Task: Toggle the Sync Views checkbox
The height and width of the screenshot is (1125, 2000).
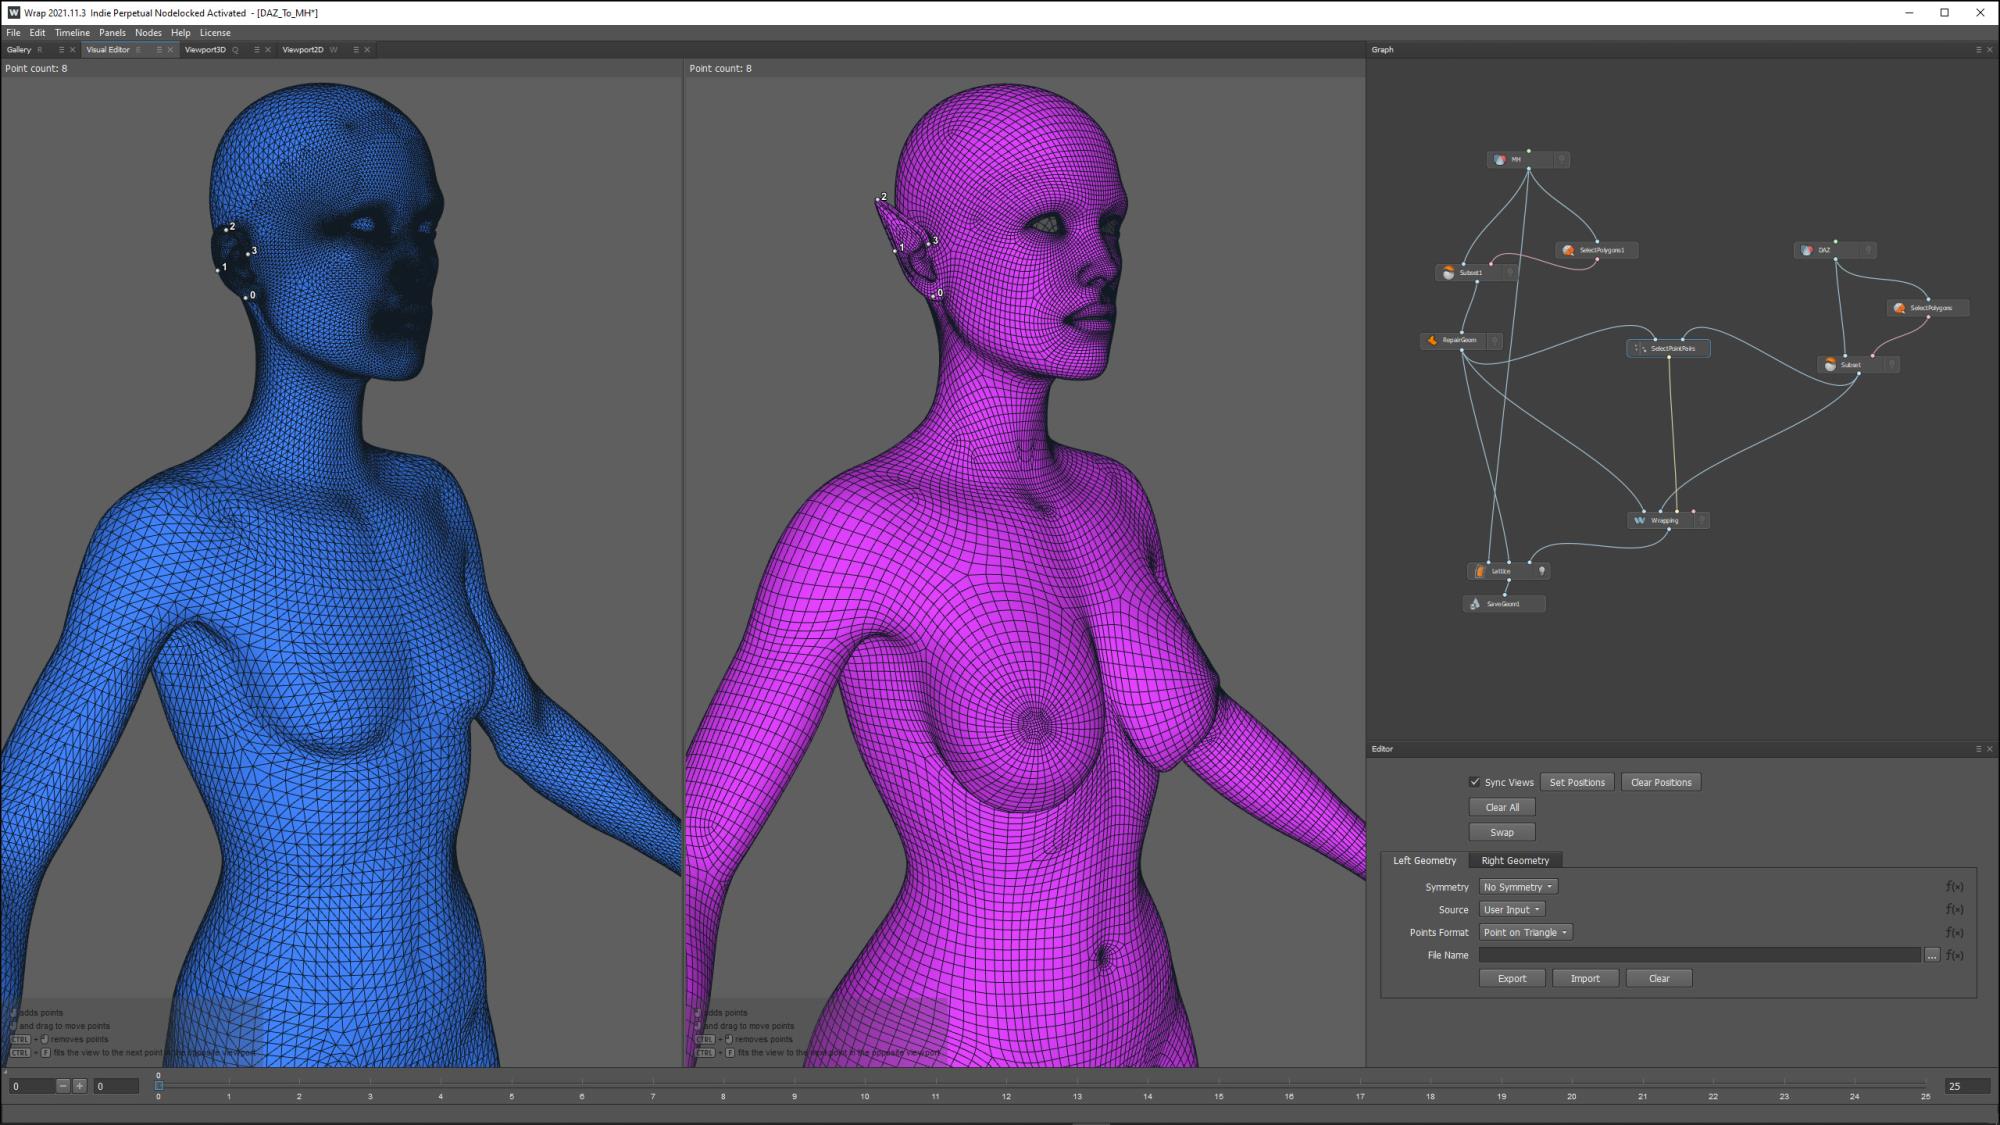Action: coord(1474,782)
